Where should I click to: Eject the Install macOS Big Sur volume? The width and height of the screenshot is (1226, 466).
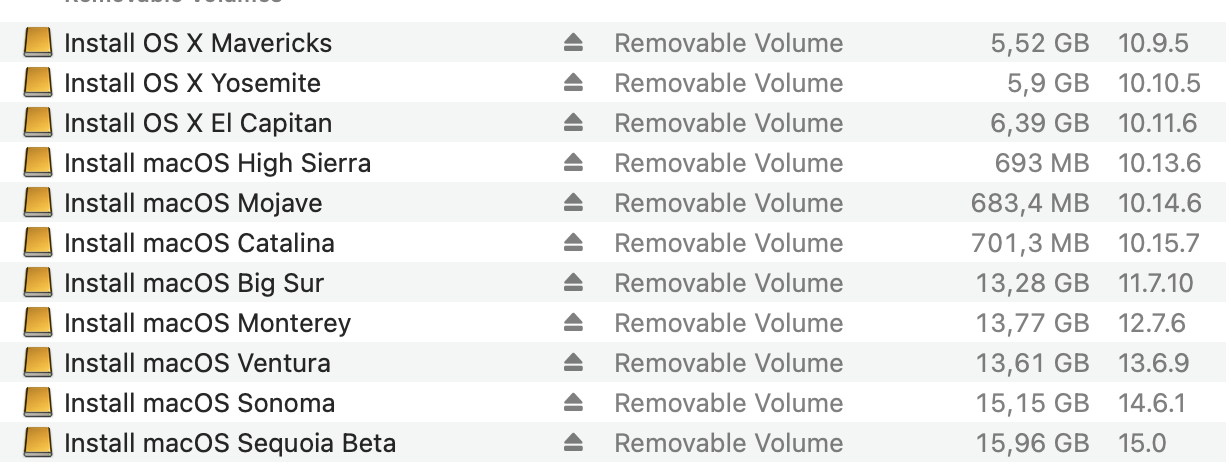572,283
